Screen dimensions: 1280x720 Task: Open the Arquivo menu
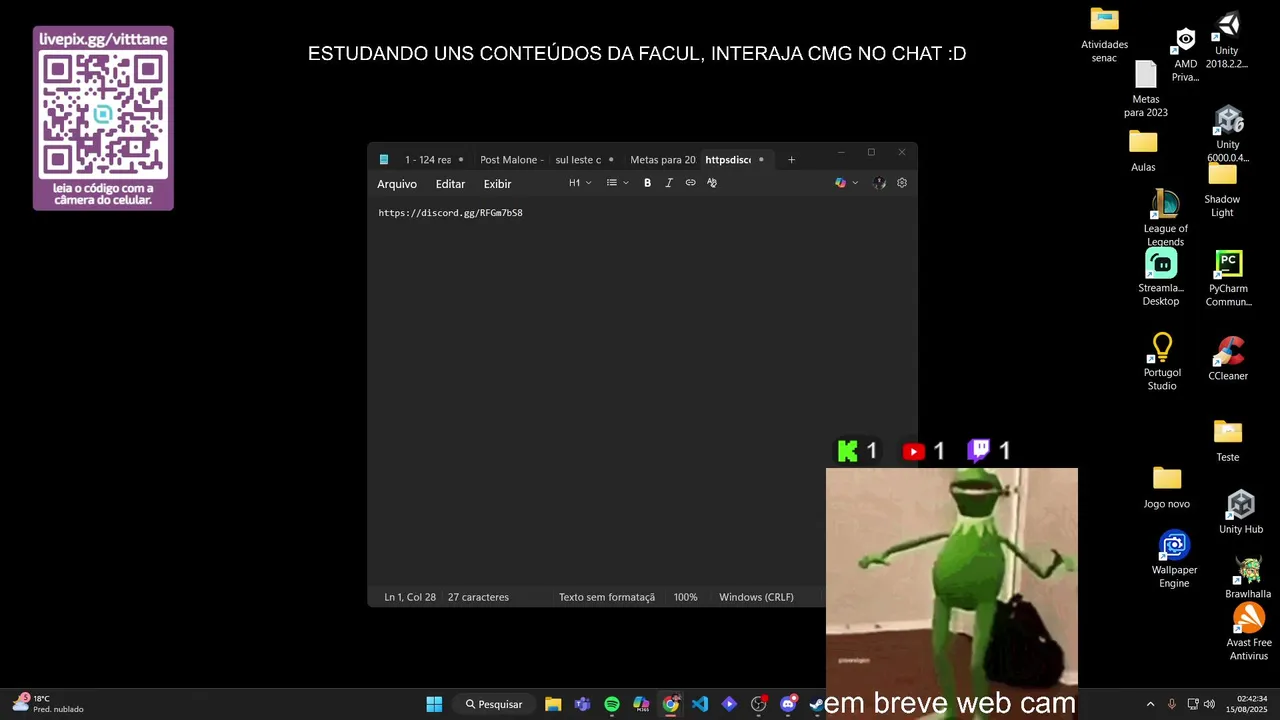coord(397,184)
